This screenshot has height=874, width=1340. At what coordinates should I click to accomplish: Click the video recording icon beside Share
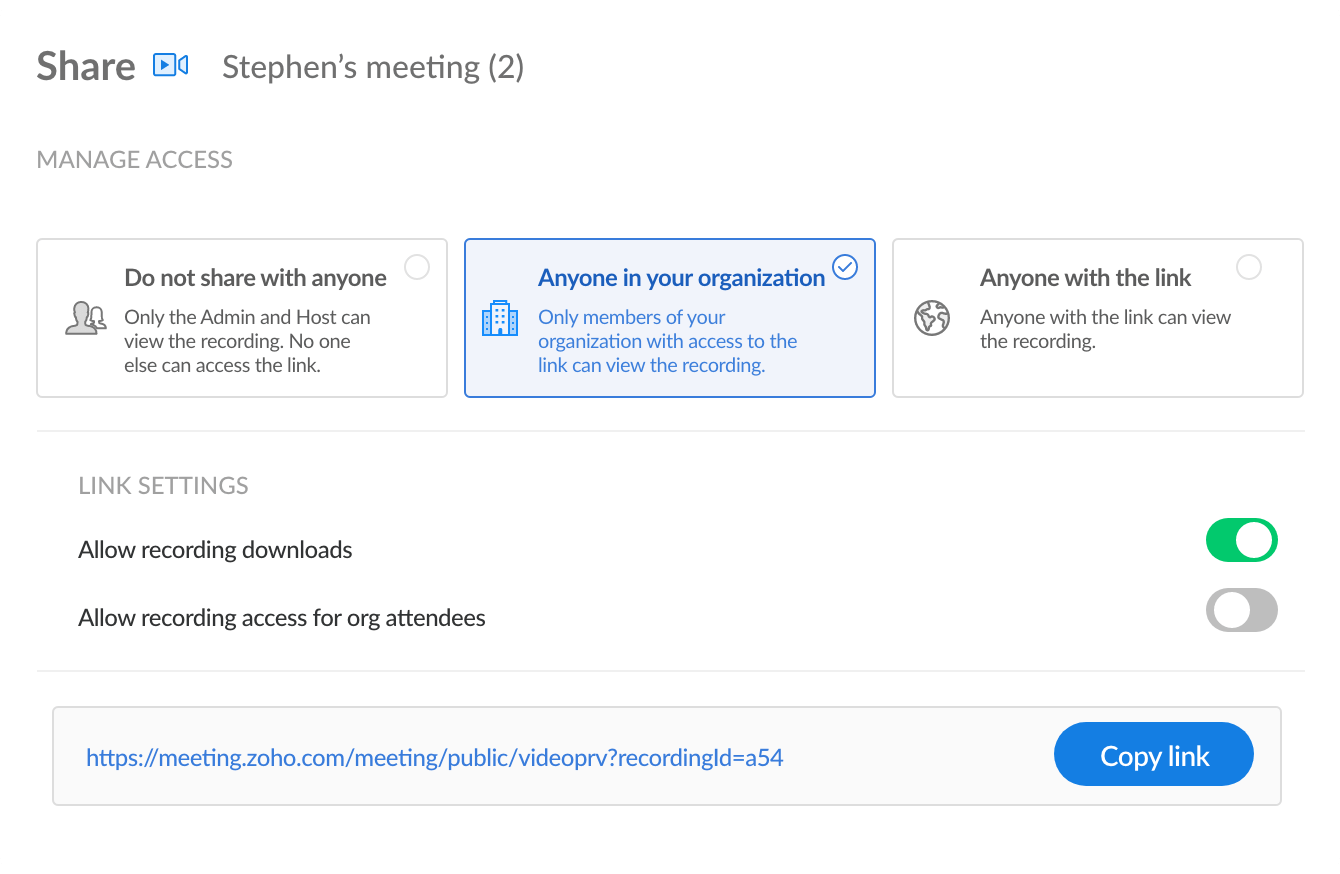[170, 66]
